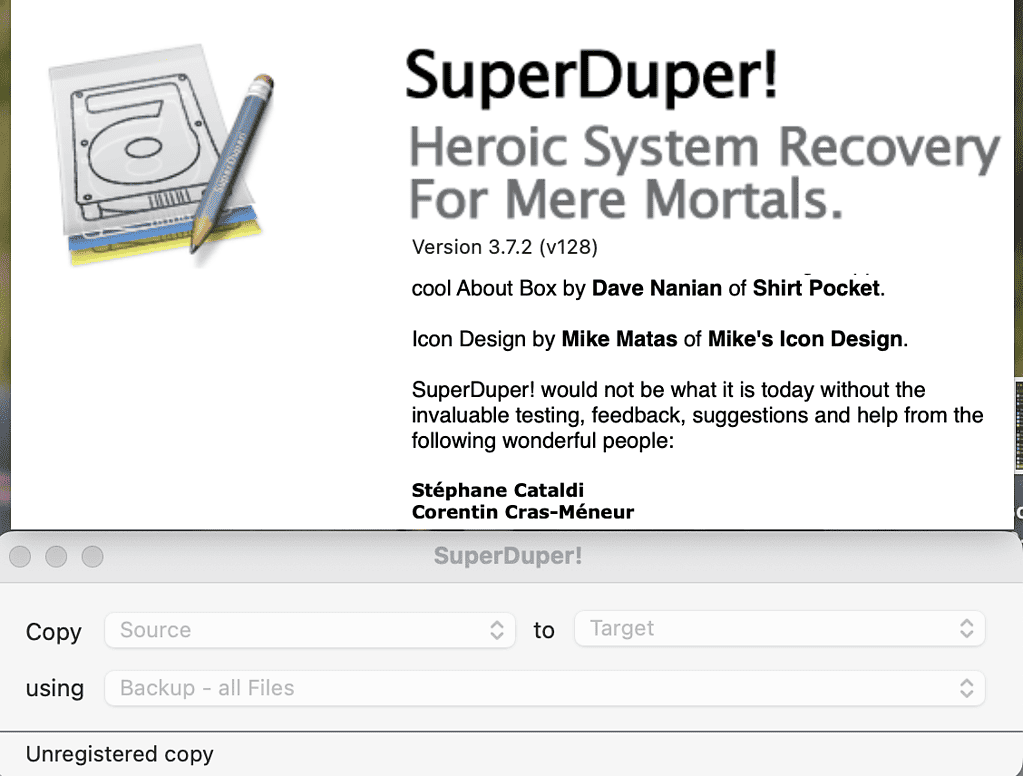The height and width of the screenshot is (776, 1023).
Task: Click the name Corentin Cras-Méneur
Action: pyautogui.click(x=523, y=512)
